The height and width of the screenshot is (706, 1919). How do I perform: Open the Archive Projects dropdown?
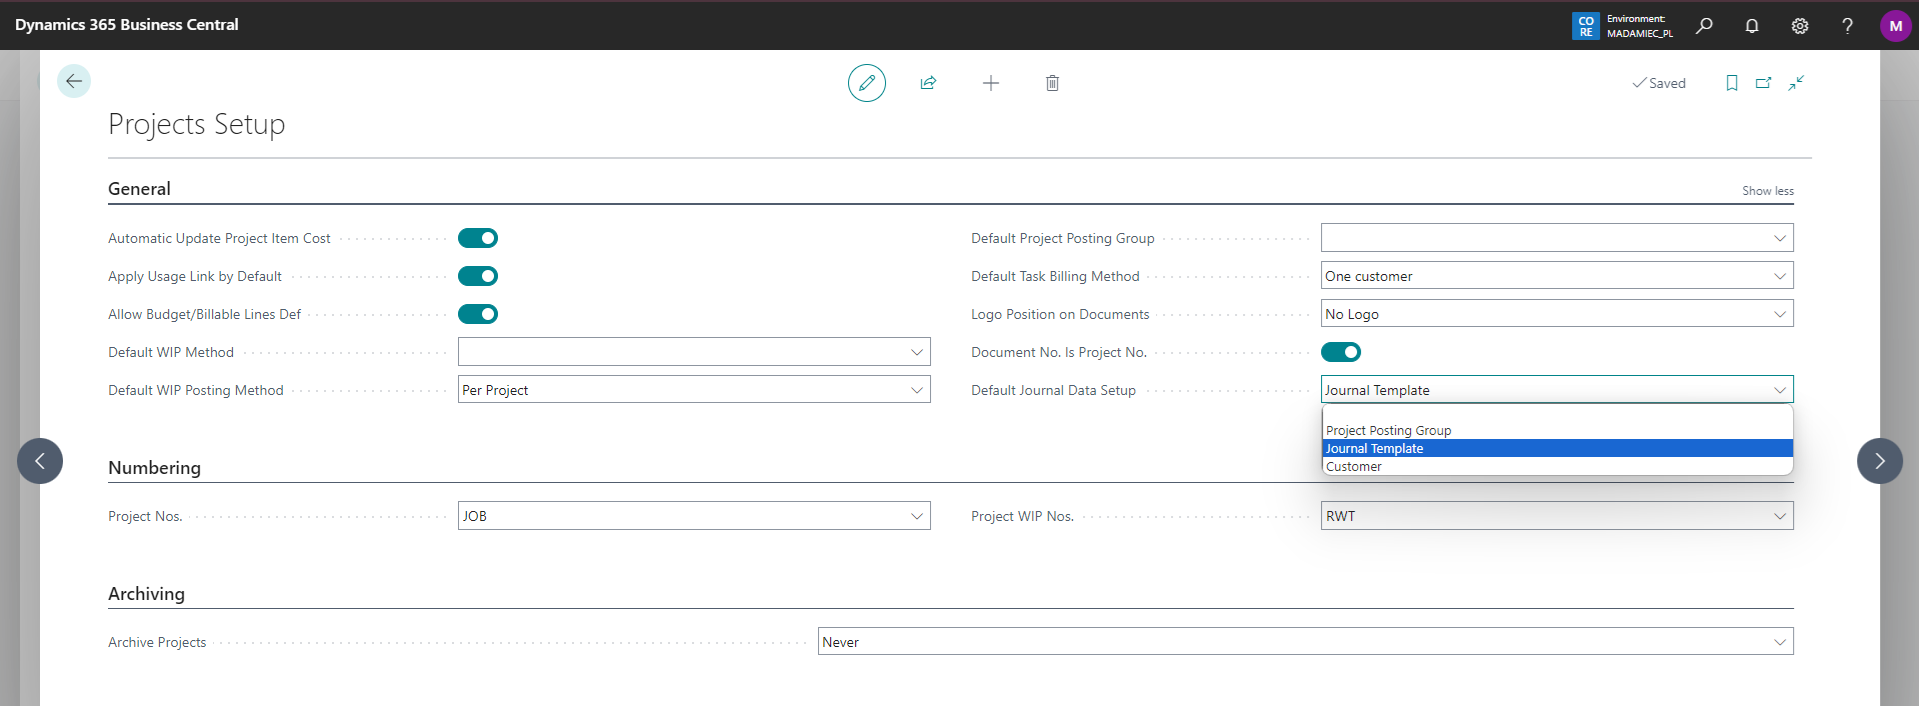[1305, 642]
